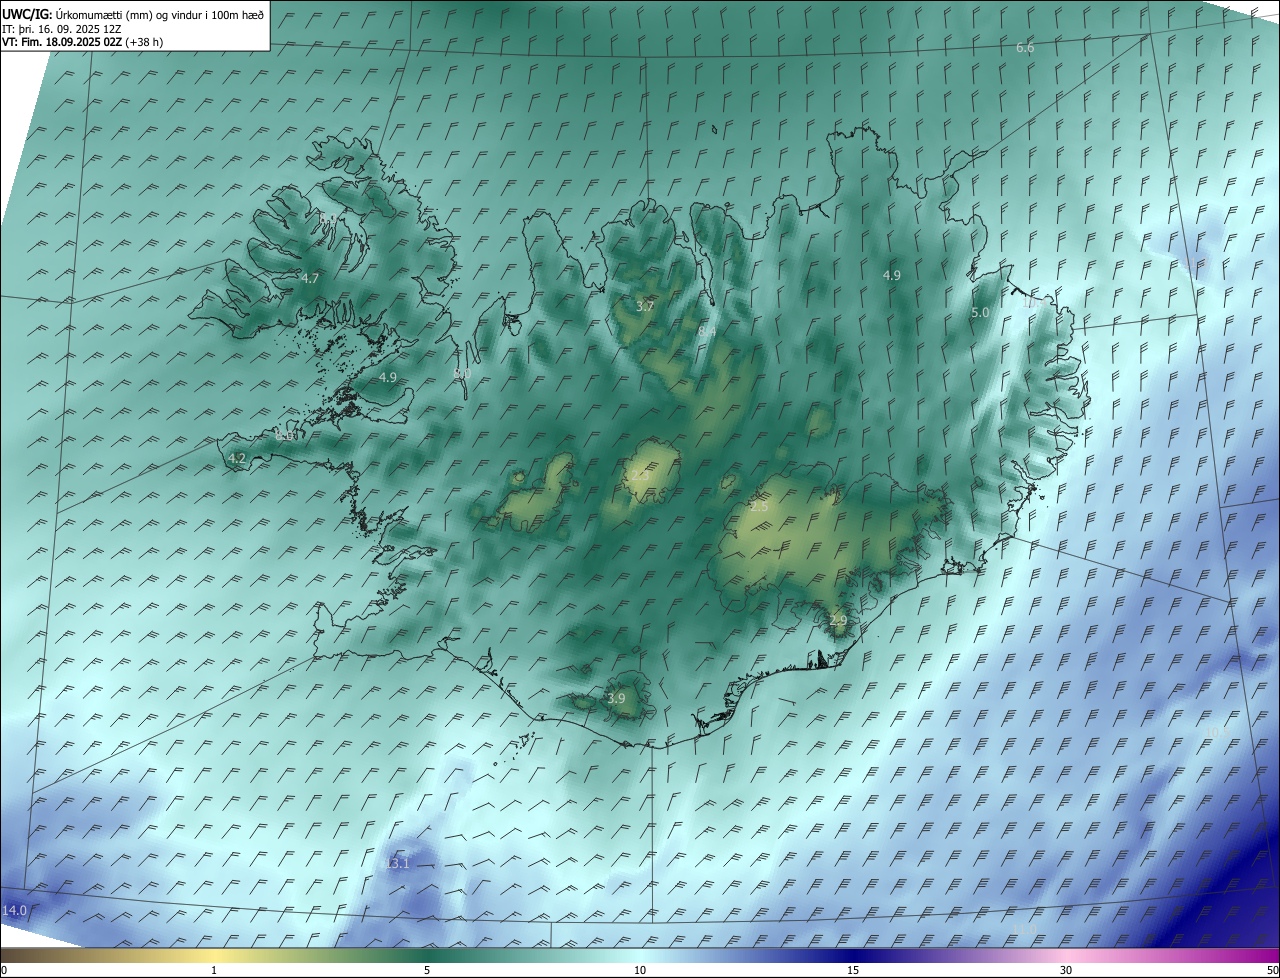This screenshot has width=1280, height=978.
Task: Click the 4.2 value on the western peninsula
Action: tap(237, 458)
